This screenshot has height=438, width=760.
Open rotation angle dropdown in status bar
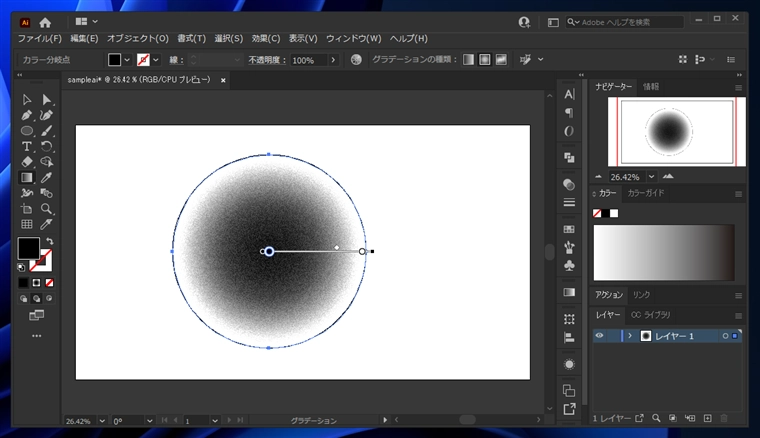149,421
